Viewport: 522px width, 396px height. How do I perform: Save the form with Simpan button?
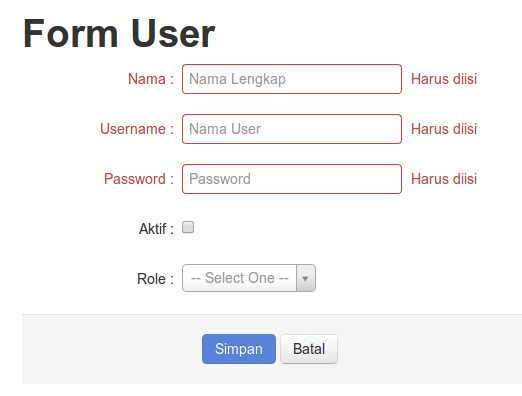239,349
